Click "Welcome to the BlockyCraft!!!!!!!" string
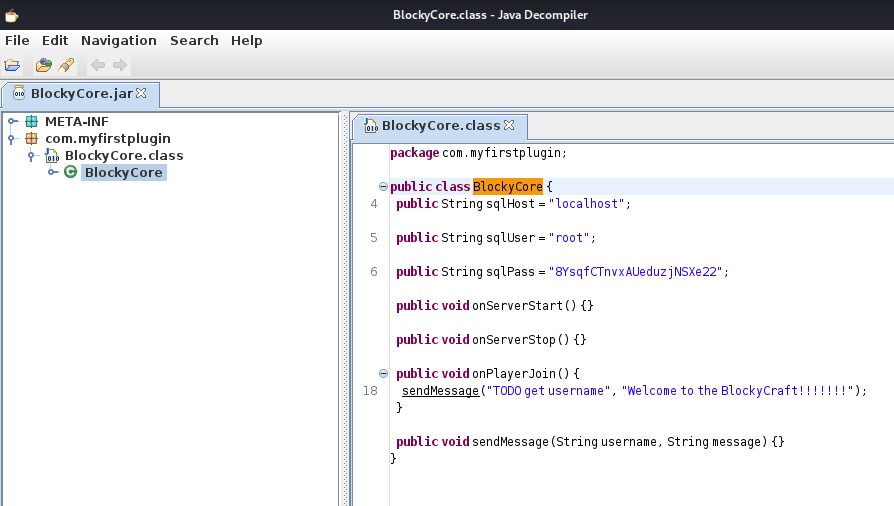894x506 pixels. click(737, 391)
